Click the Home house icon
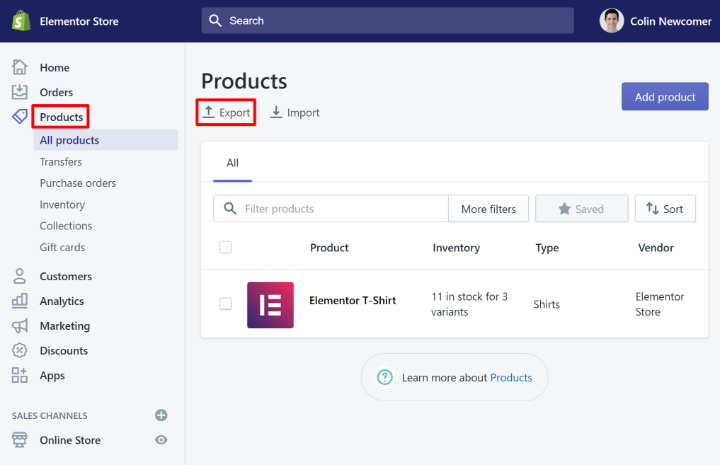The height and width of the screenshot is (465, 720). (x=20, y=68)
